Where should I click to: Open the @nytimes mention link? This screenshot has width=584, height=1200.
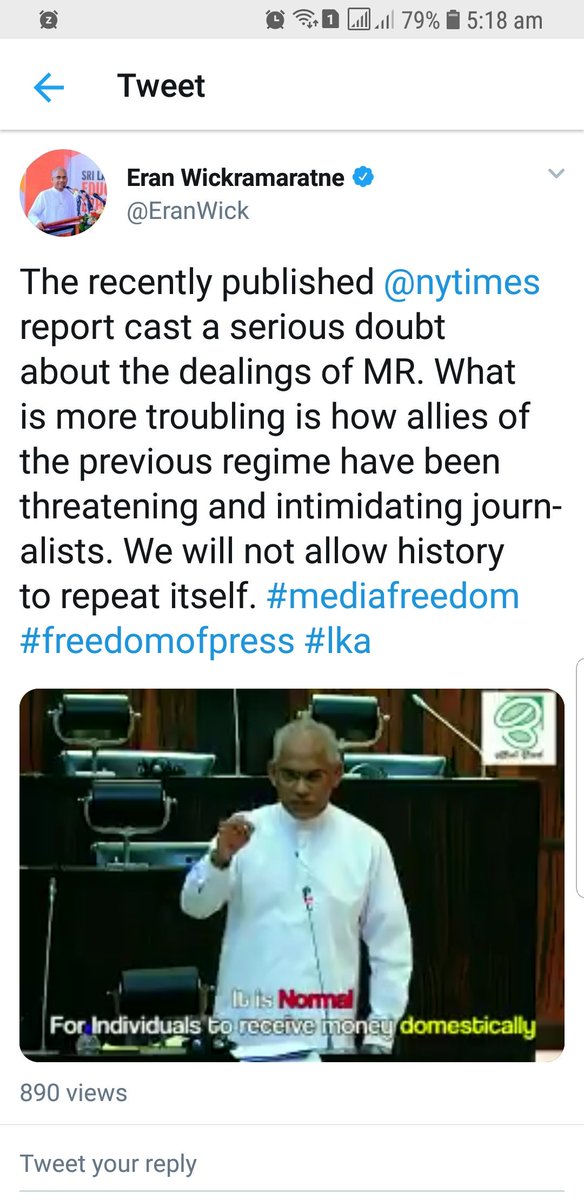(462, 282)
